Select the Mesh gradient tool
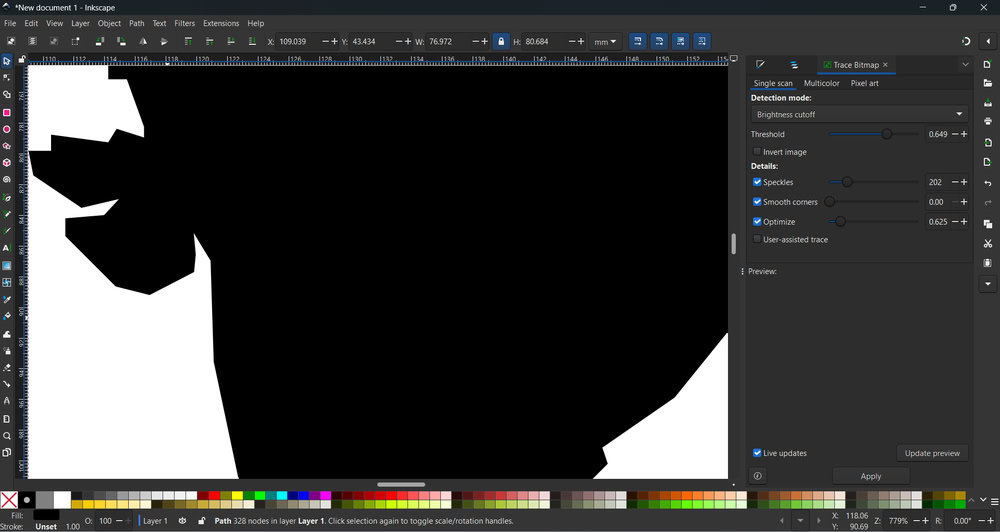Screen dimensions: 1000x532 pyautogui.click(x=6, y=282)
